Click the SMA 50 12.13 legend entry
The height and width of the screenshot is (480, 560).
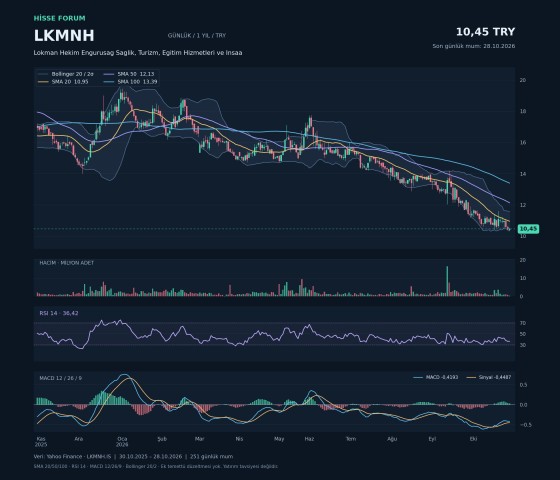pos(129,74)
